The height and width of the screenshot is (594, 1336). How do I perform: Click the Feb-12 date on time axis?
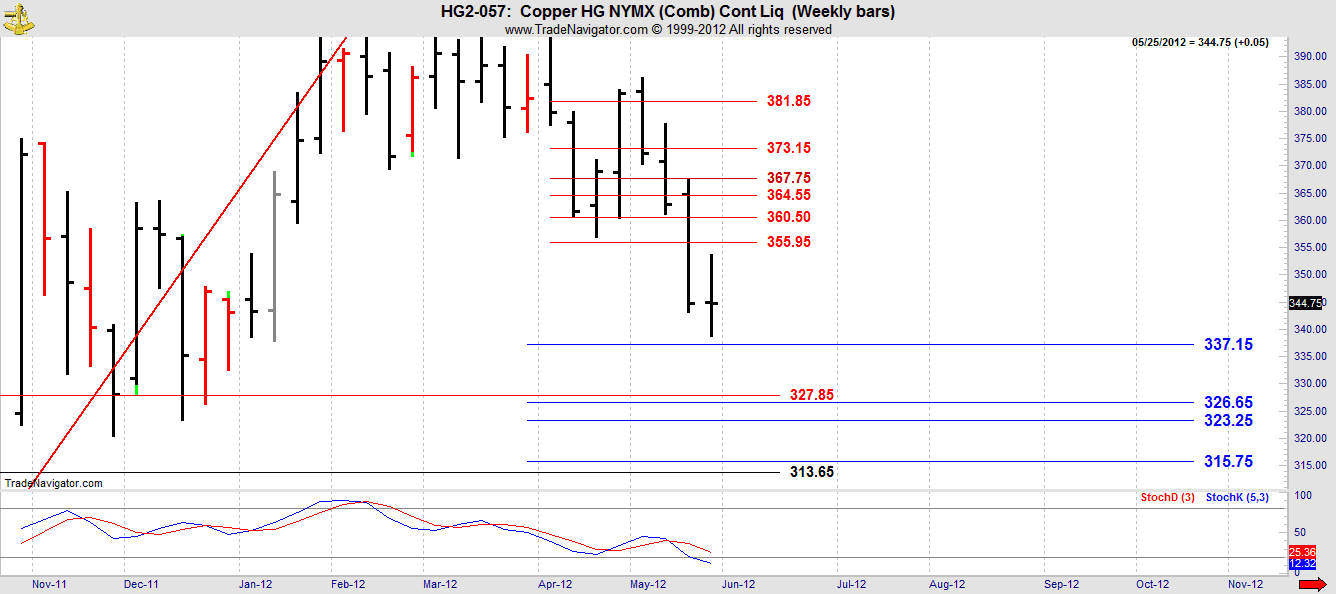pyautogui.click(x=350, y=584)
